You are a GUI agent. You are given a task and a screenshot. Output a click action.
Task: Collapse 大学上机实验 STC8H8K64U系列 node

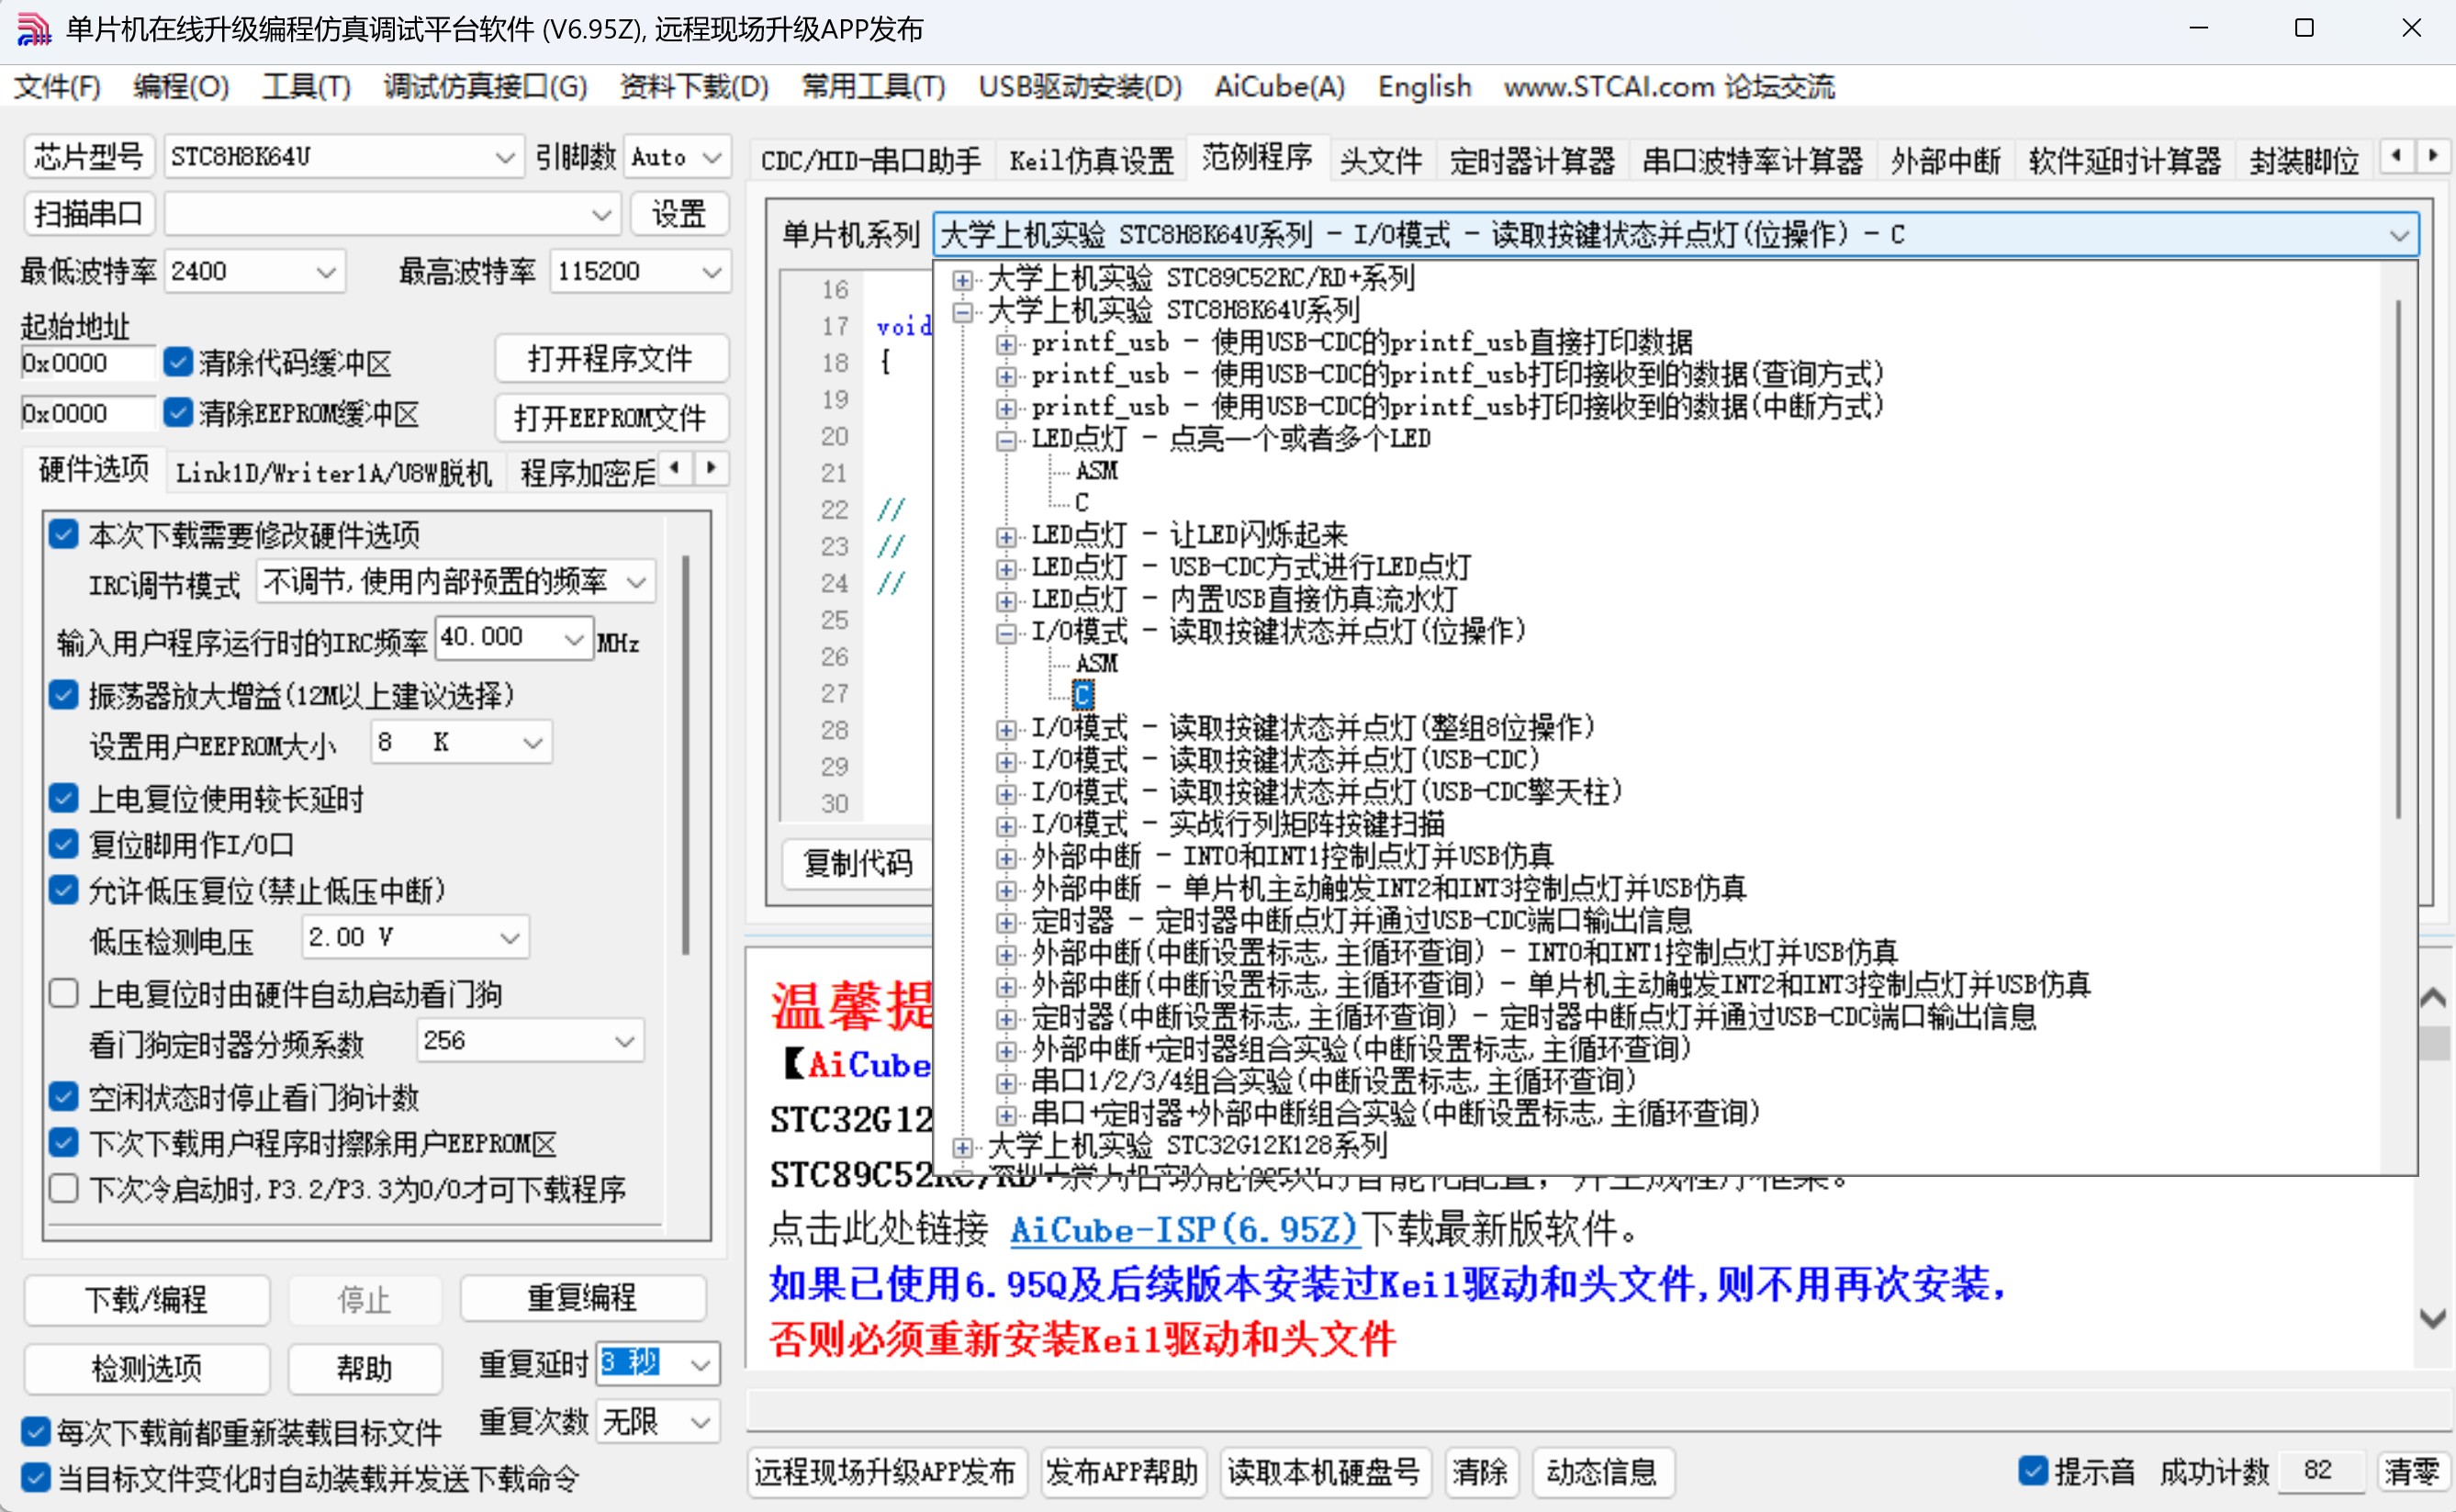(x=962, y=311)
